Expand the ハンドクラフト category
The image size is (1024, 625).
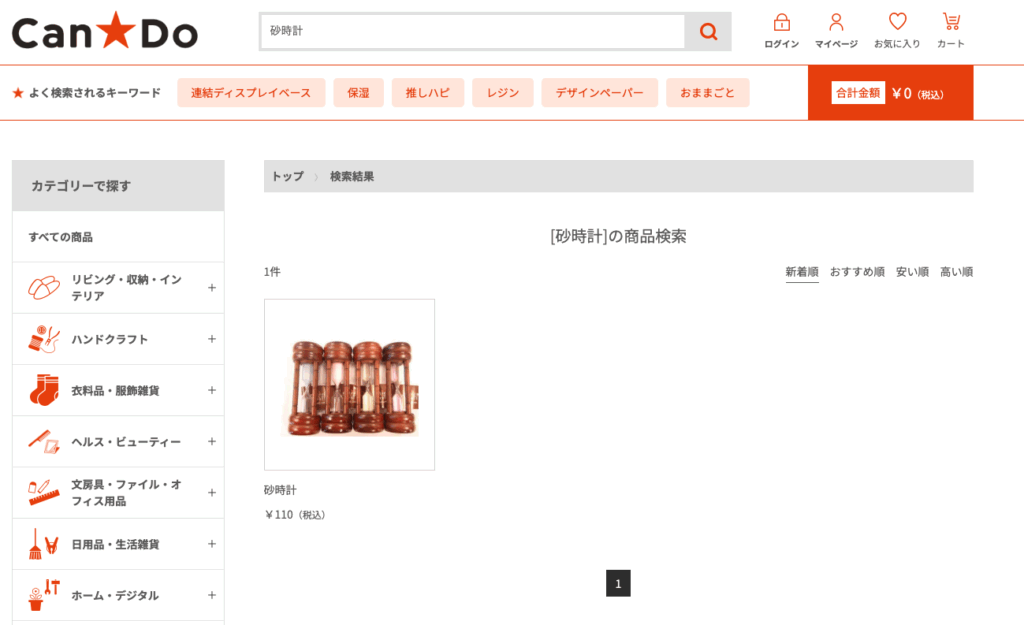(x=212, y=339)
